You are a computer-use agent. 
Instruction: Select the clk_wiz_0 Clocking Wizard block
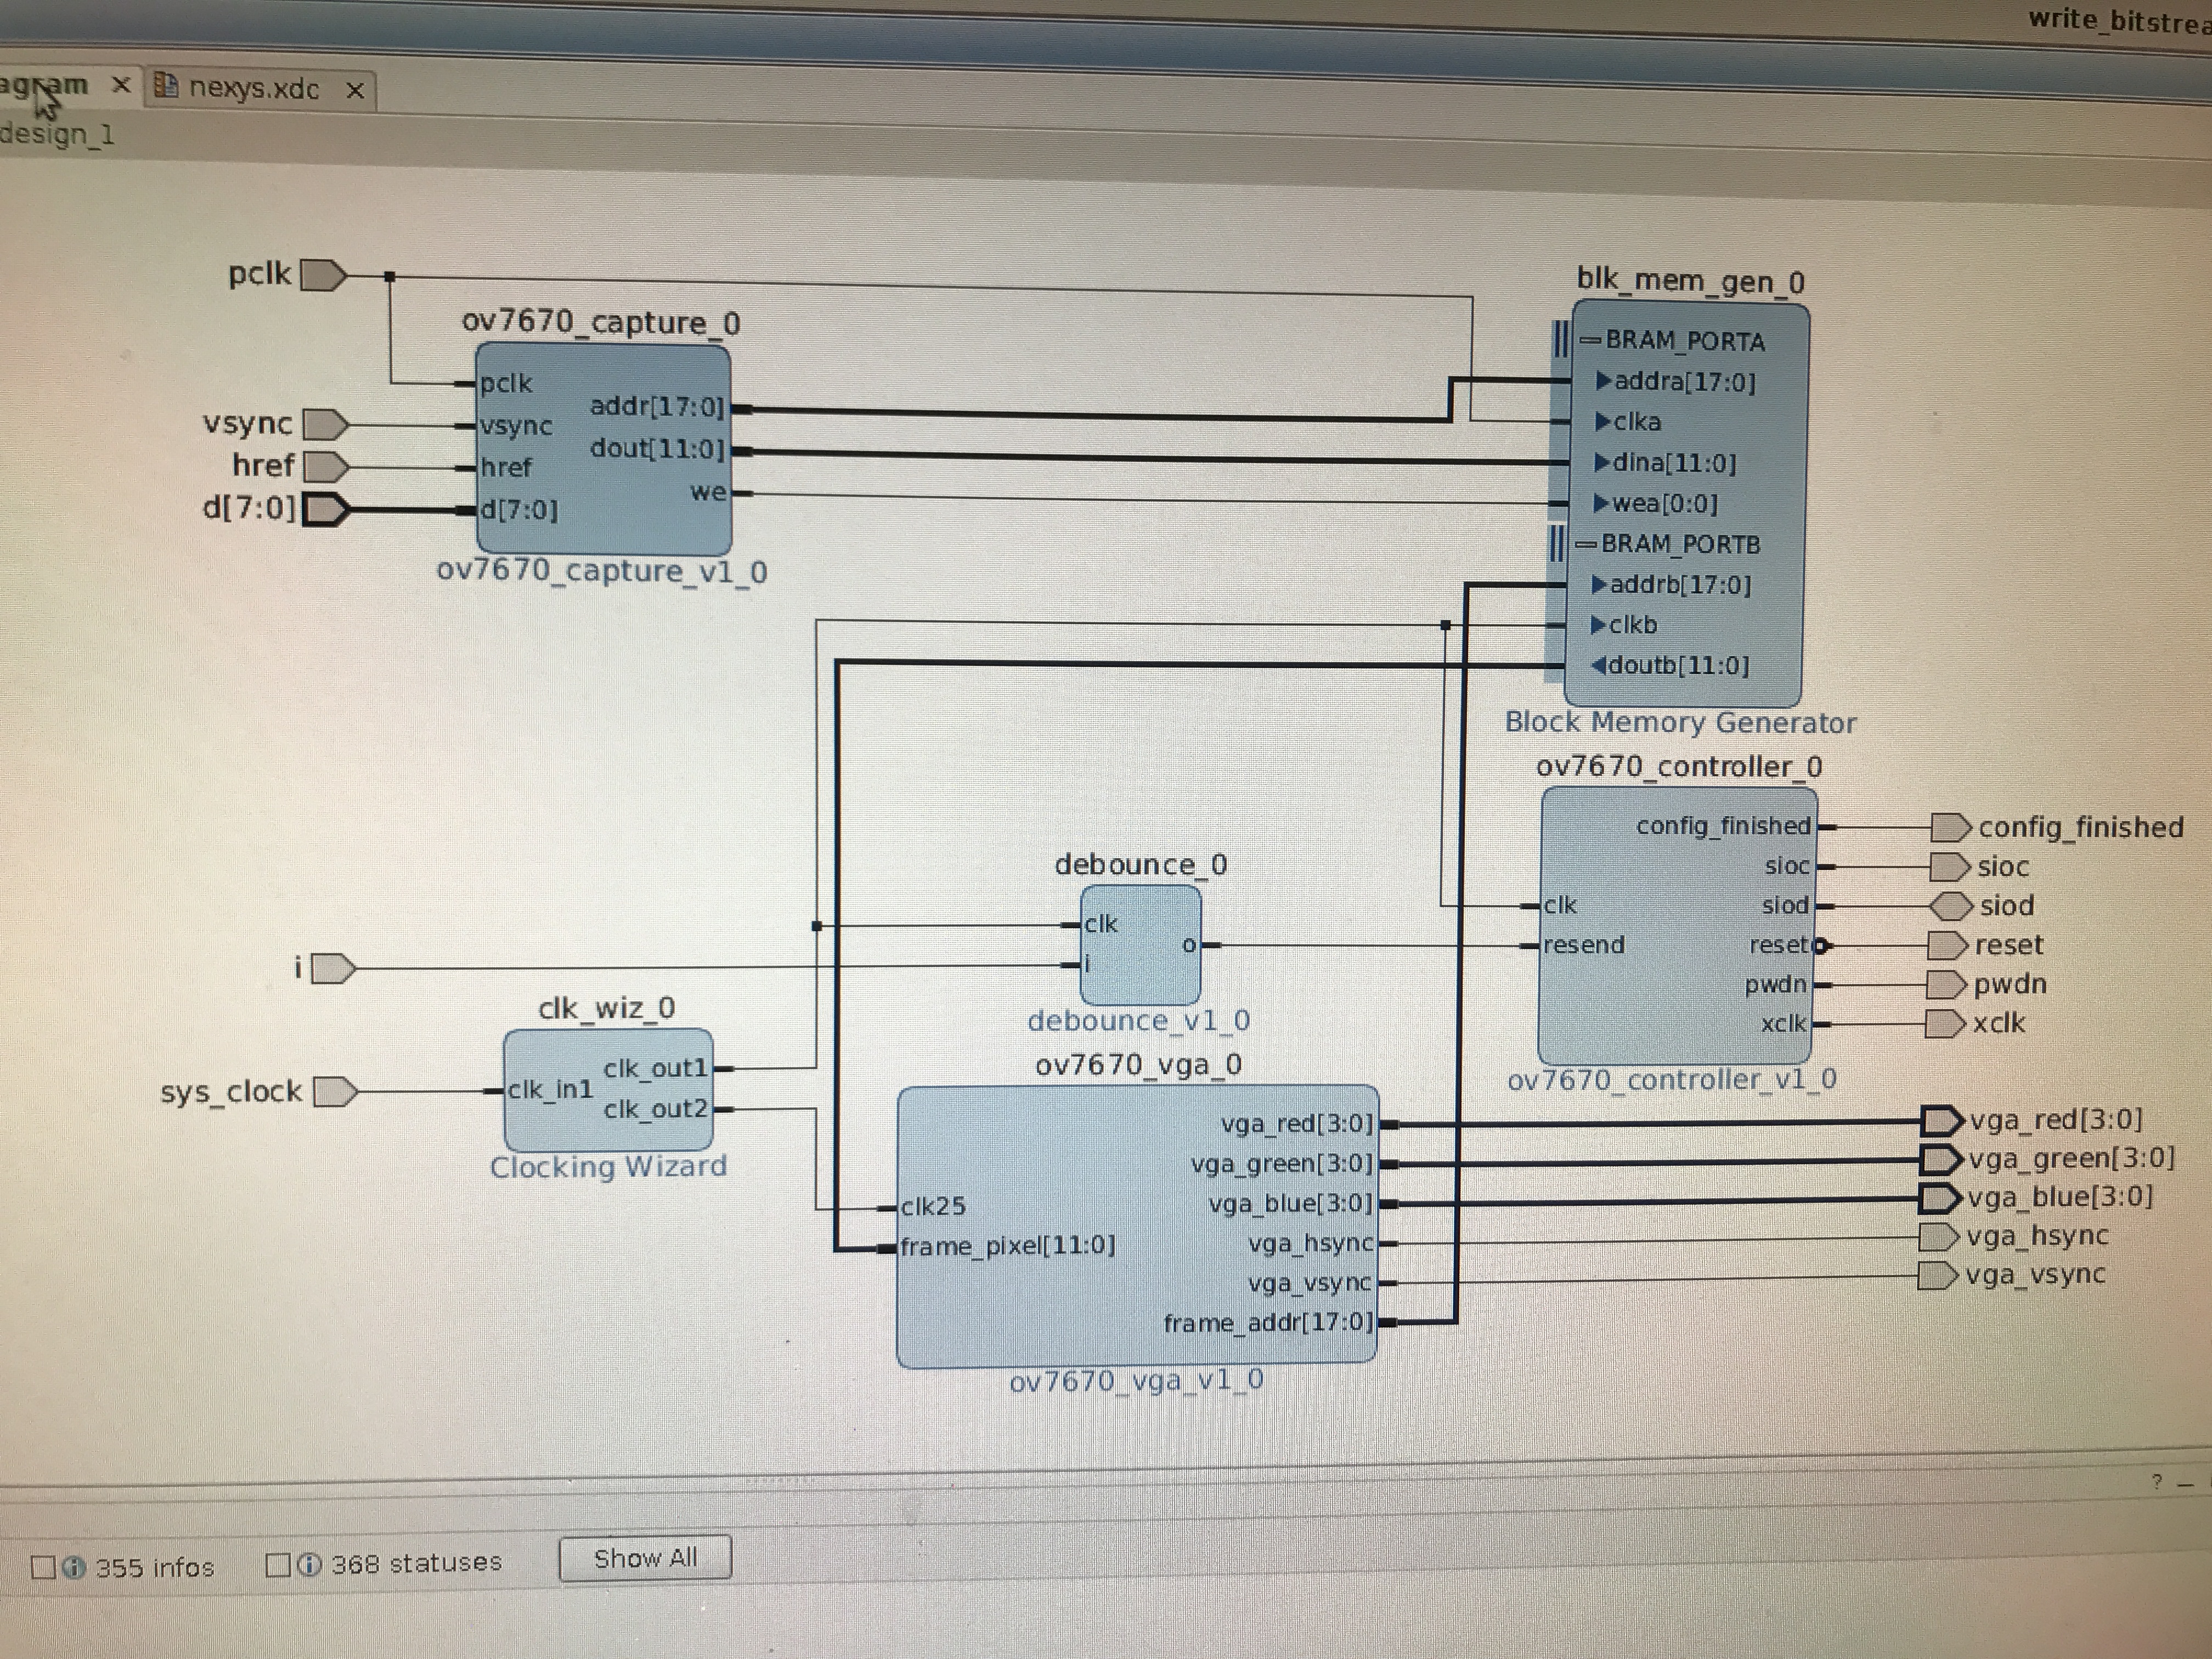(608, 1089)
